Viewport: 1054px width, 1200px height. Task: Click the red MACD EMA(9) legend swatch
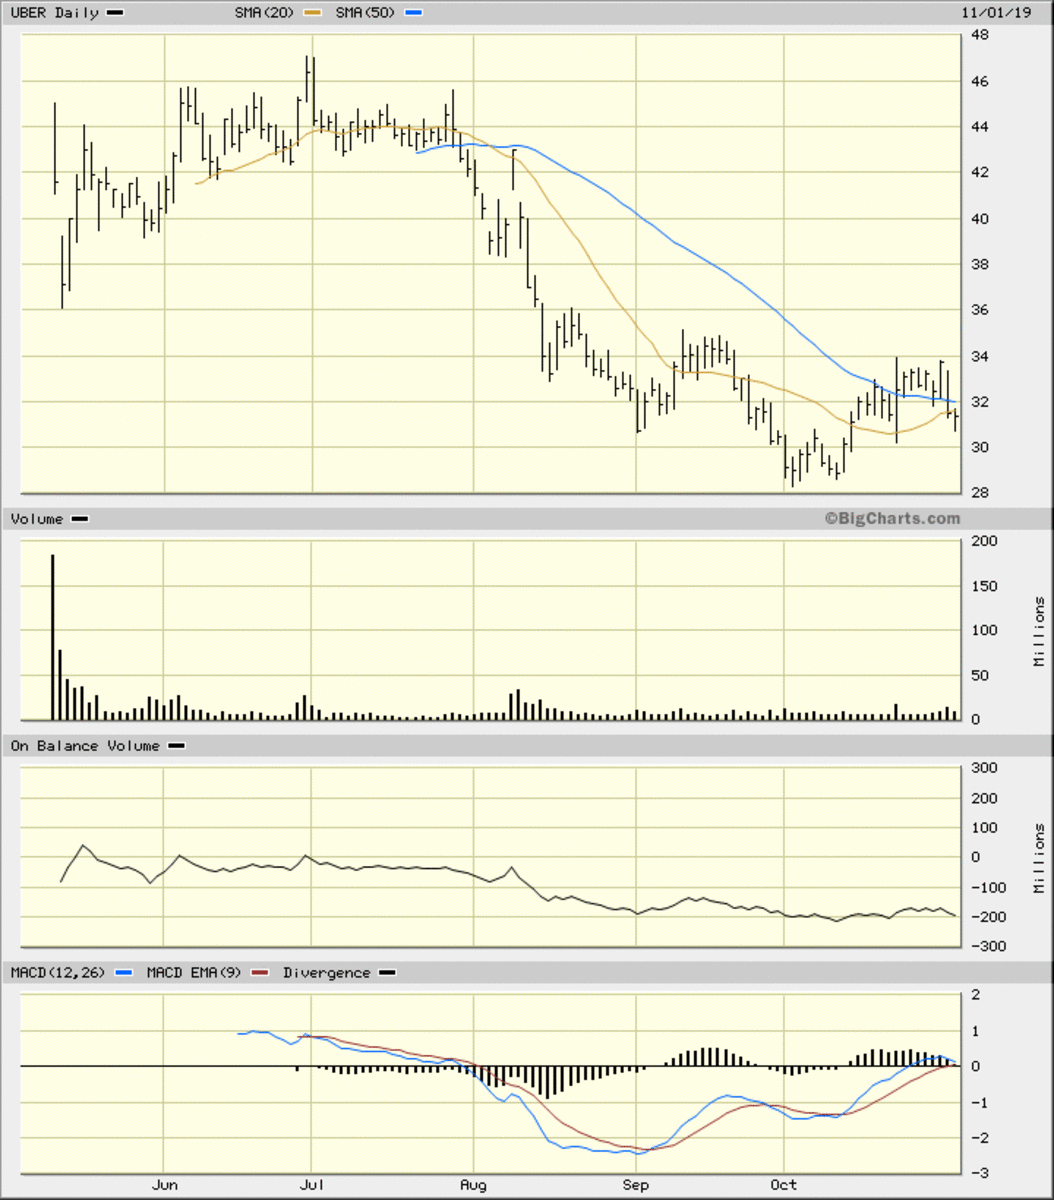coord(260,973)
